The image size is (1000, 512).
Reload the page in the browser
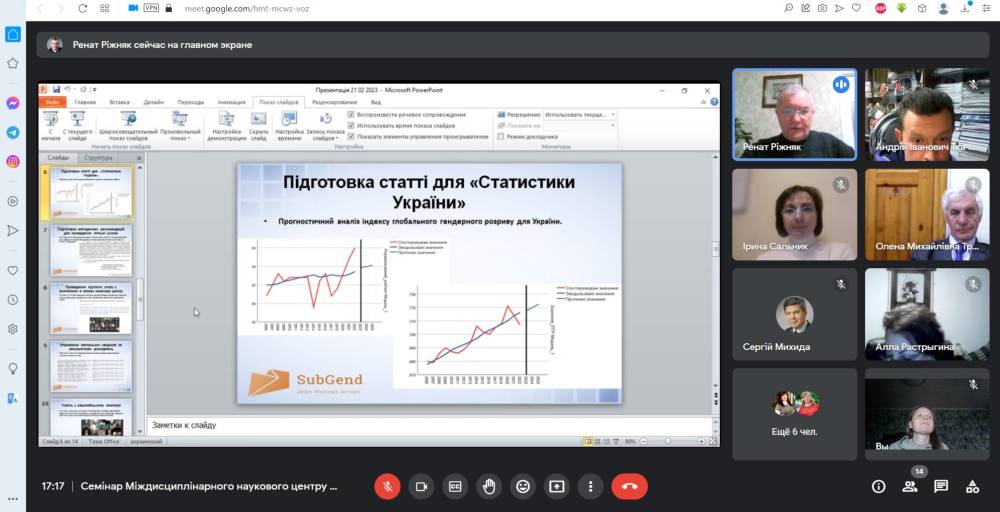(83, 8)
